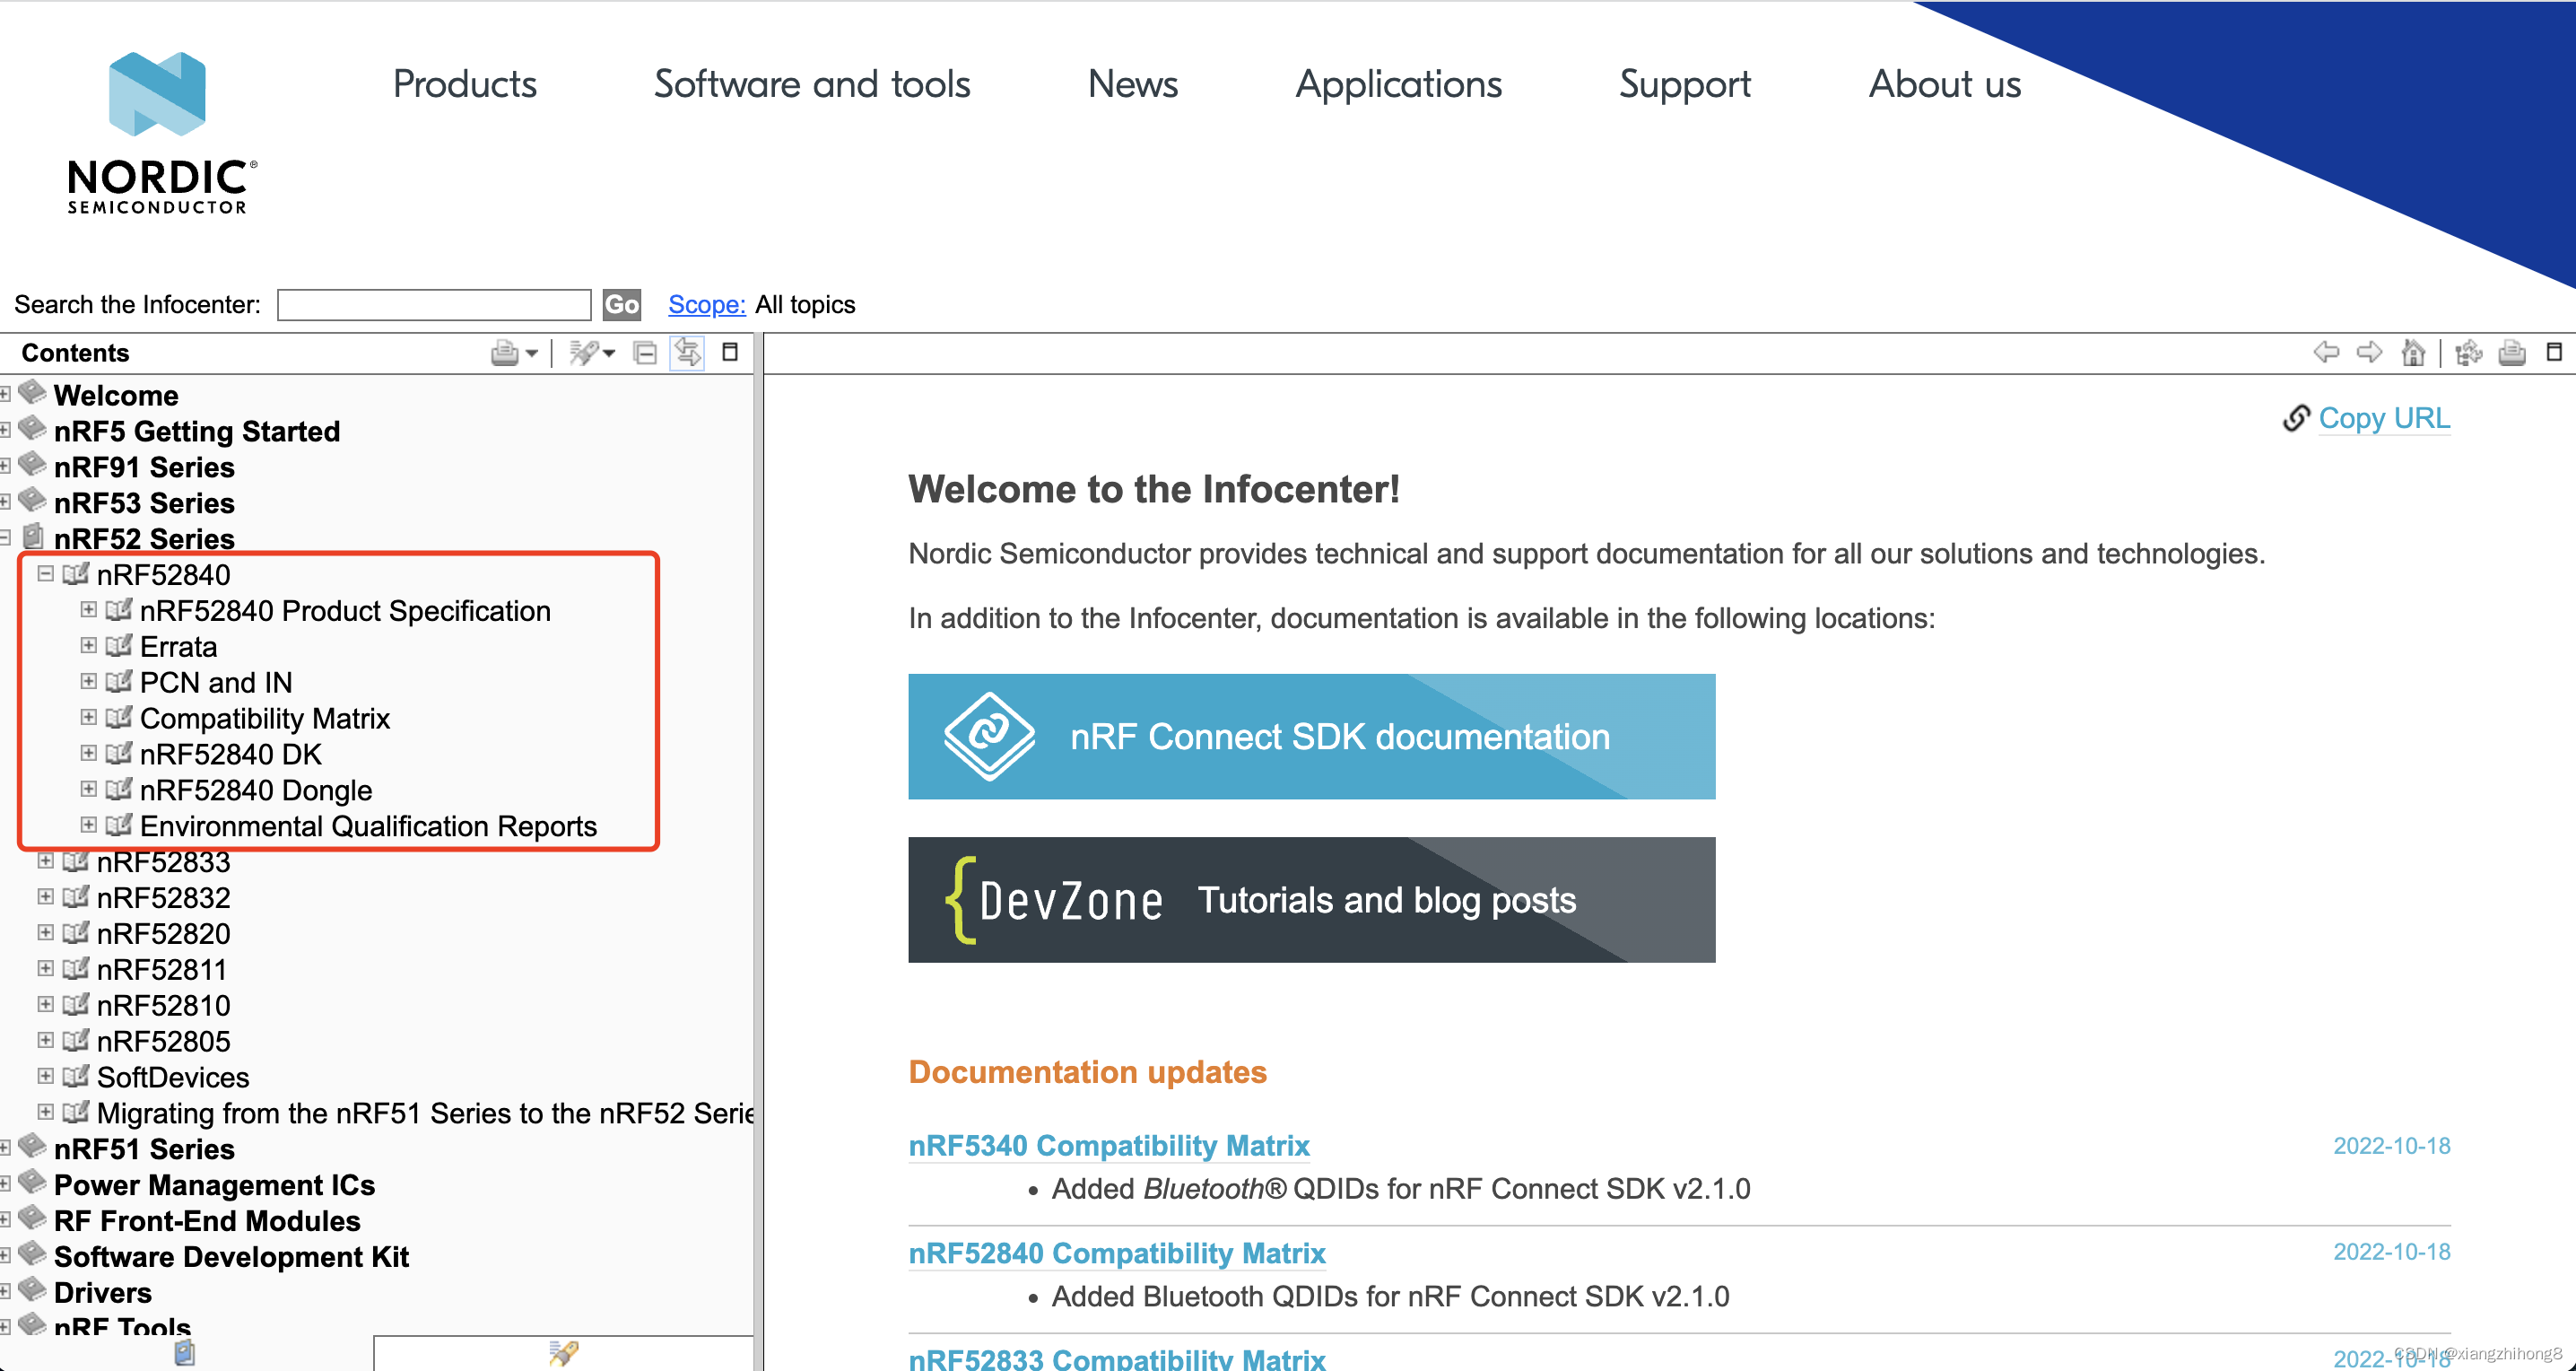Open the nRF5340 Compatibility Matrix link
Viewport: 2576px width, 1371px height.
tap(1108, 1145)
